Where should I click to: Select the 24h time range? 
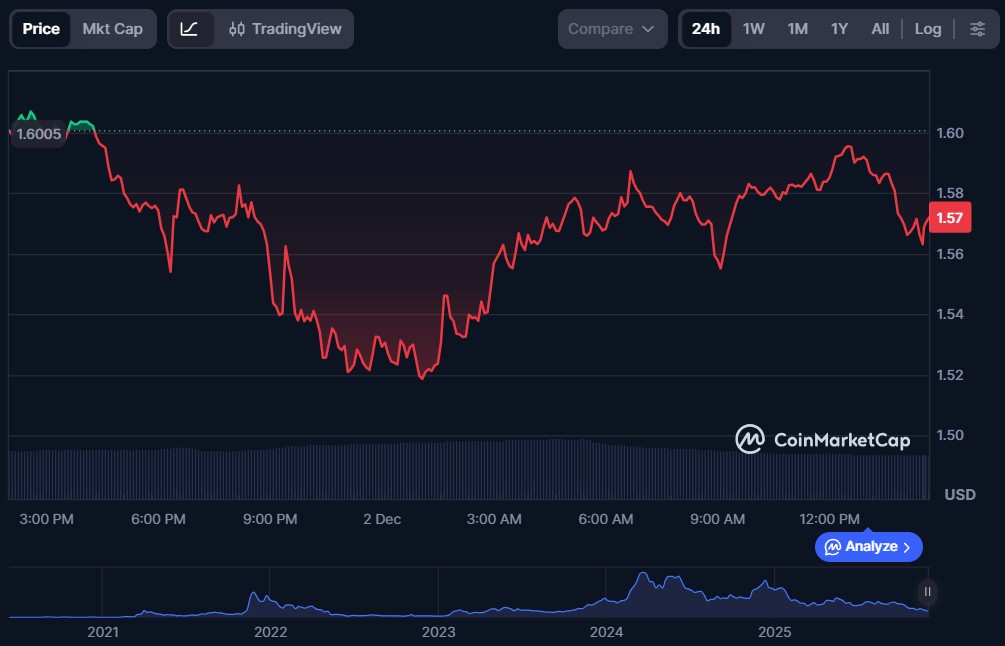click(x=705, y=29)
